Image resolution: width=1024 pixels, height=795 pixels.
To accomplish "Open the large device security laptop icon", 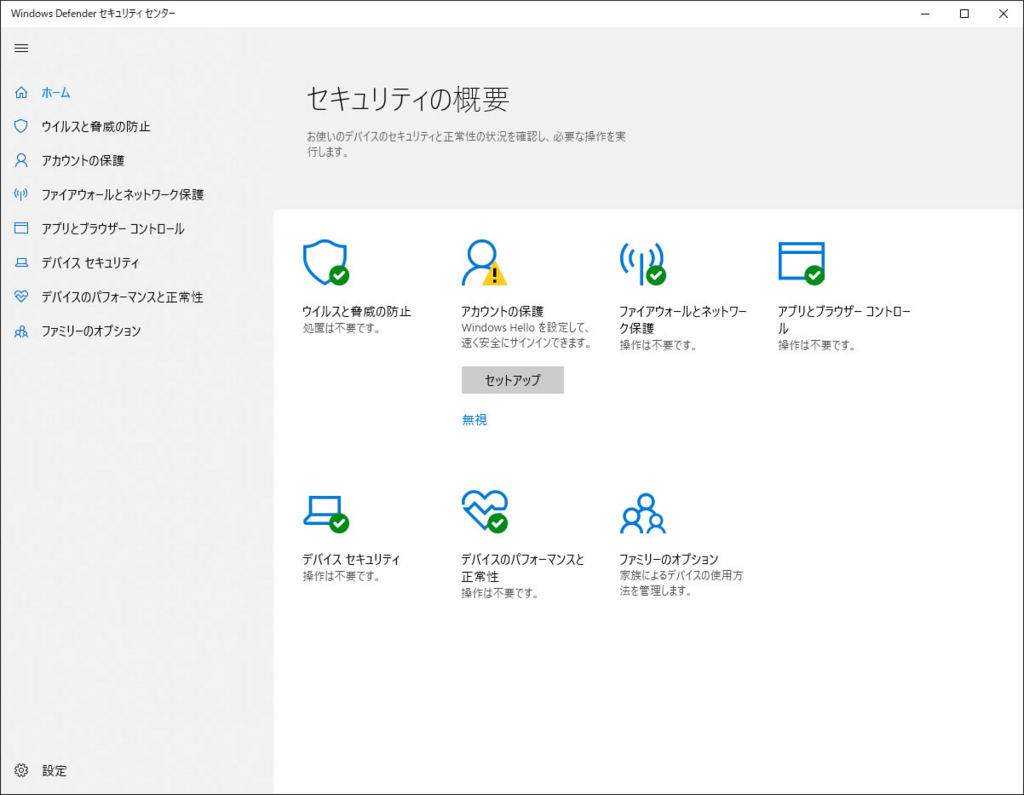I will tap(325, 513).
